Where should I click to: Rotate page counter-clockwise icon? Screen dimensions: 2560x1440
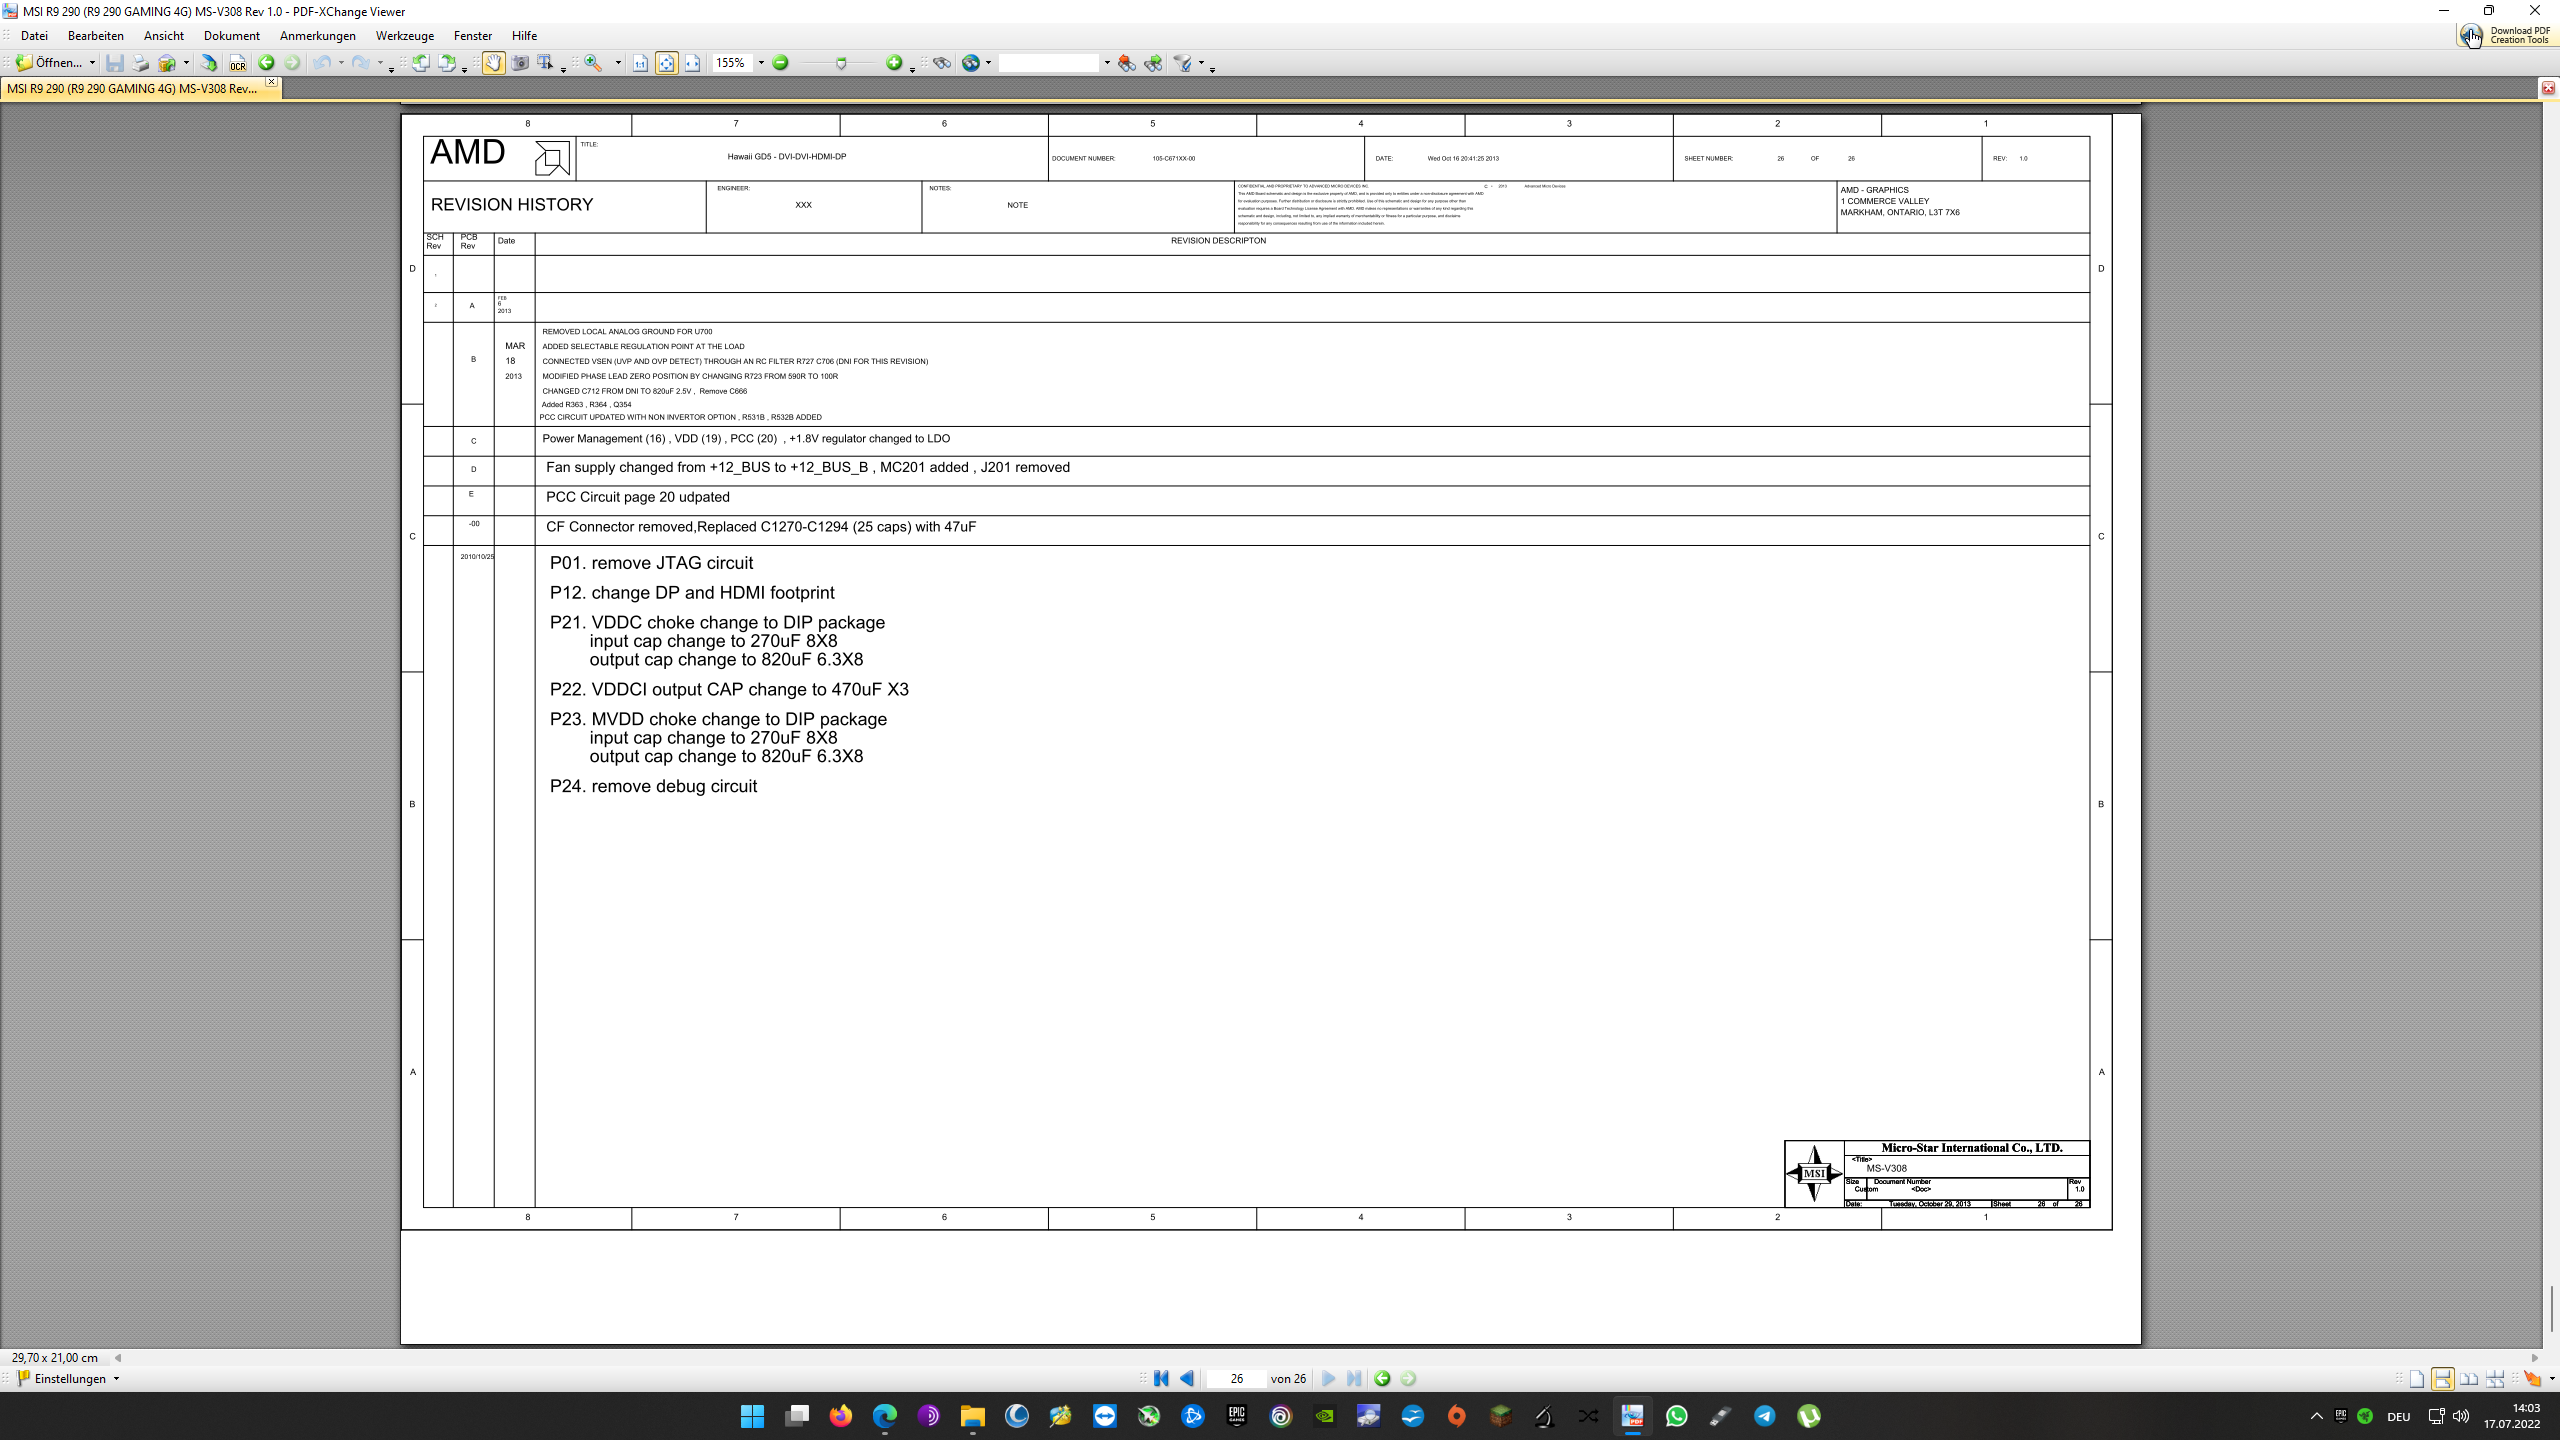point(421,63)
